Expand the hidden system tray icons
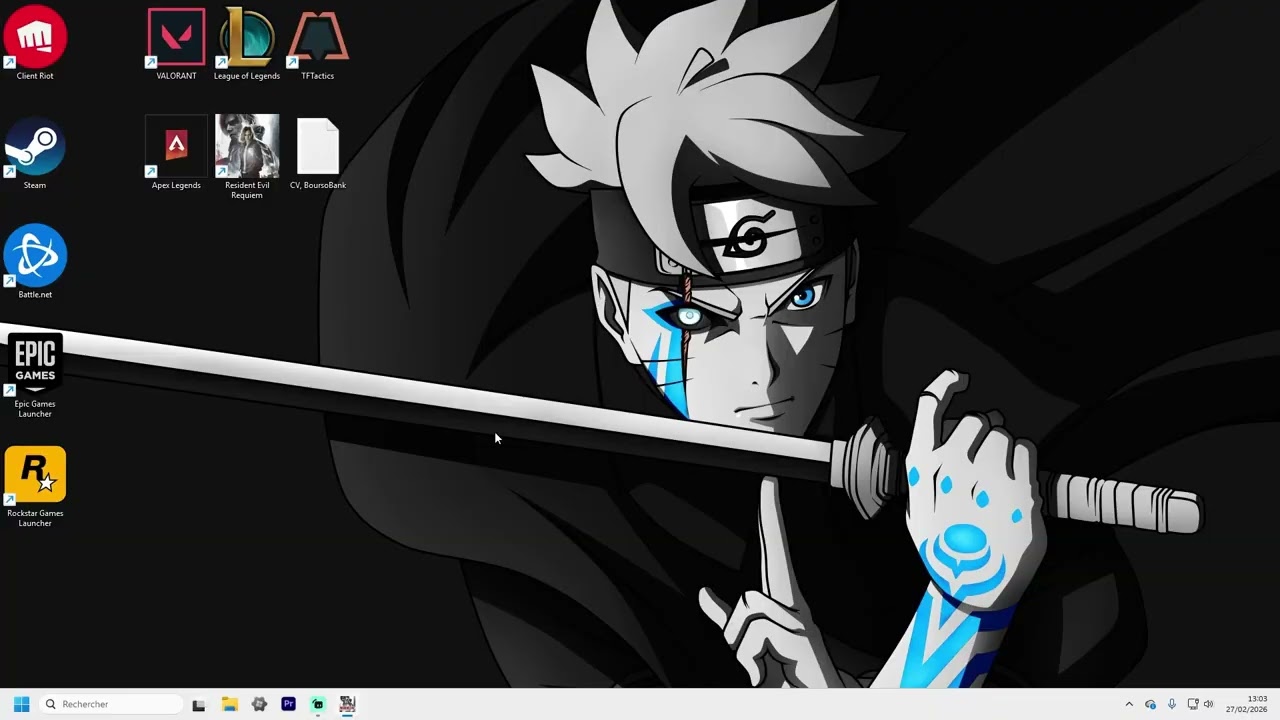Screen dimensions: 1280x720 (x=1129, y=704)
